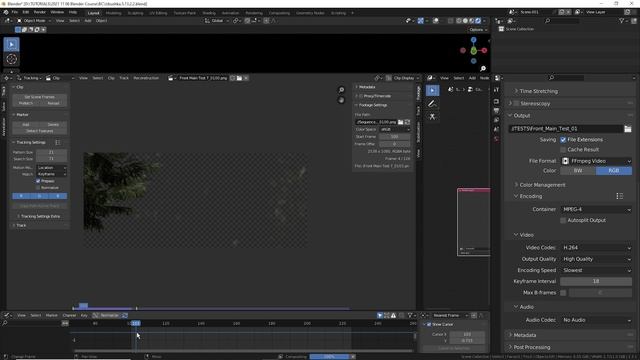640x360 pixels.
Task: Open the Encoding Speed dropdown
Action: pos(596,270)
